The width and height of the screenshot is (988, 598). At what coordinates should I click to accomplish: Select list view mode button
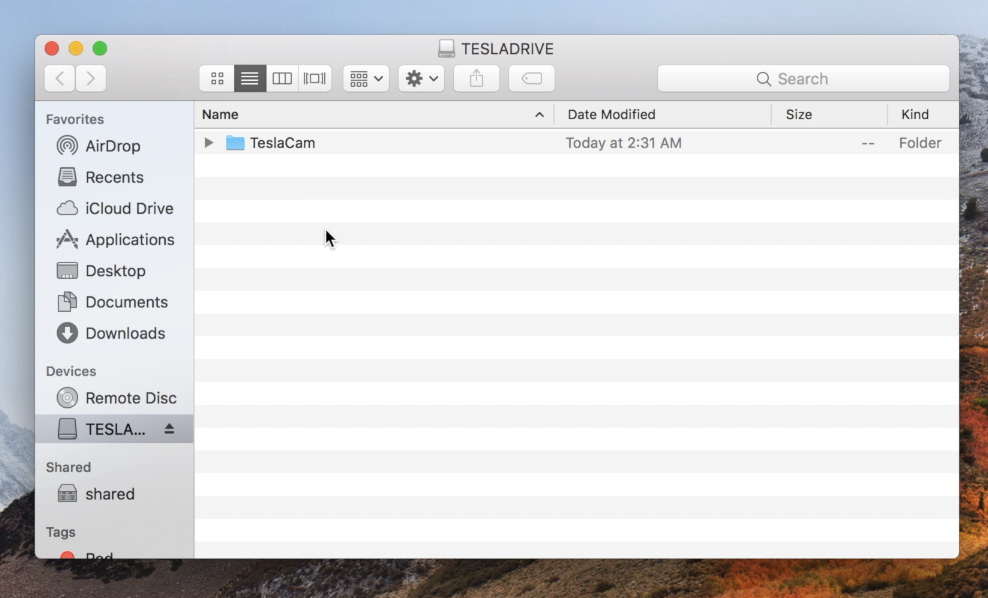[x=250, y=79]
